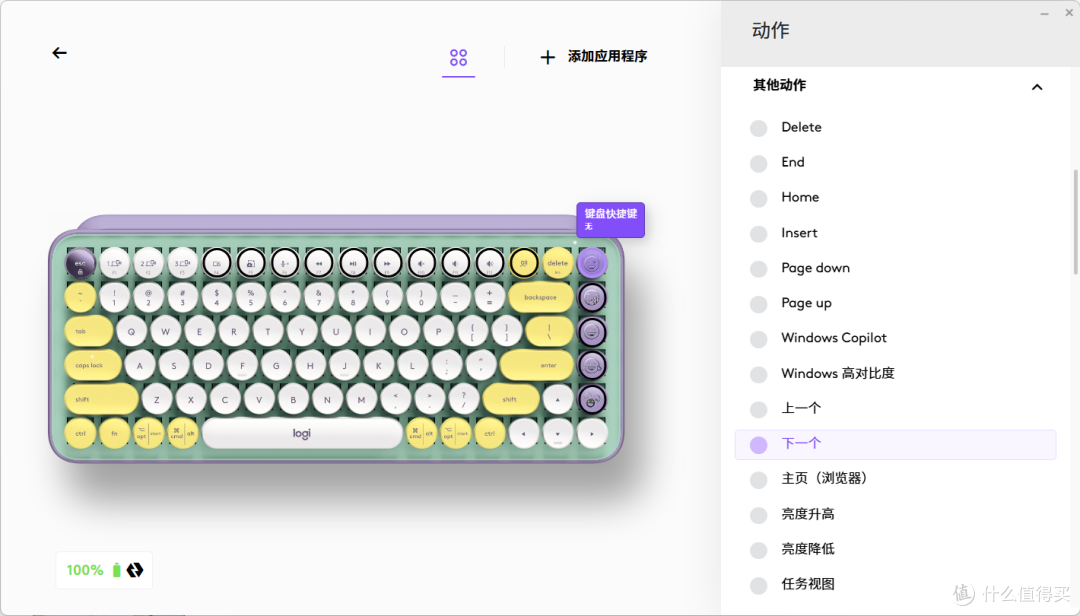Screen dimensions: 1080x616
Task: Select the Insert action radio button
Action: click(758, 234)
